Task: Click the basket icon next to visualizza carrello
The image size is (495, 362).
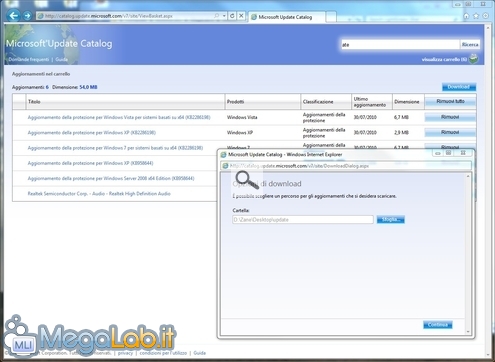Action: (473, 59)
